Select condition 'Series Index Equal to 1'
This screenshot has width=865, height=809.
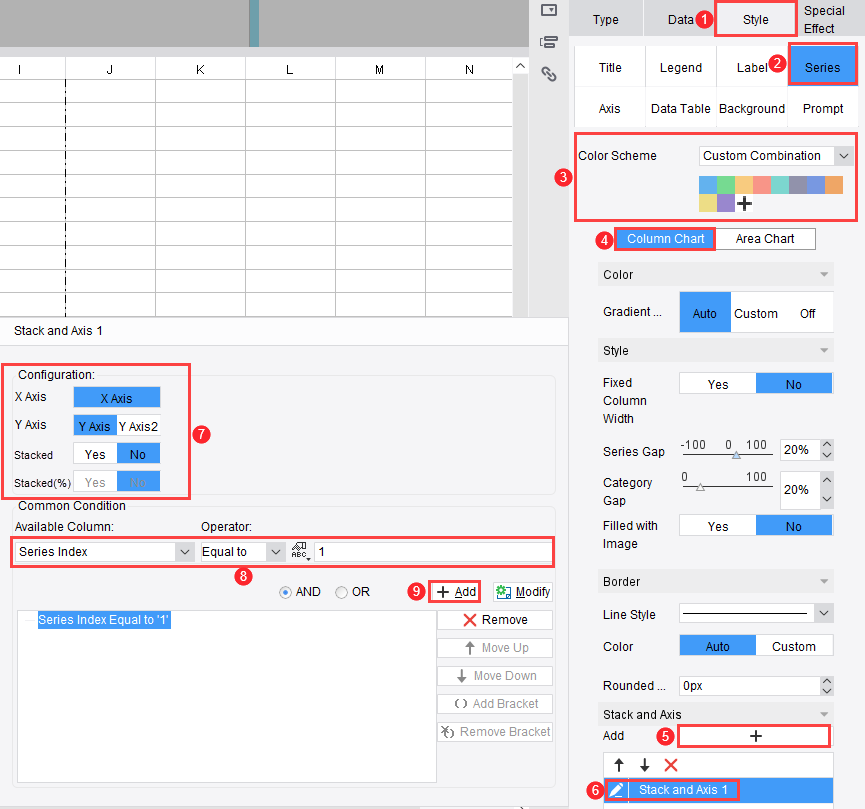(x=104, y=620)
